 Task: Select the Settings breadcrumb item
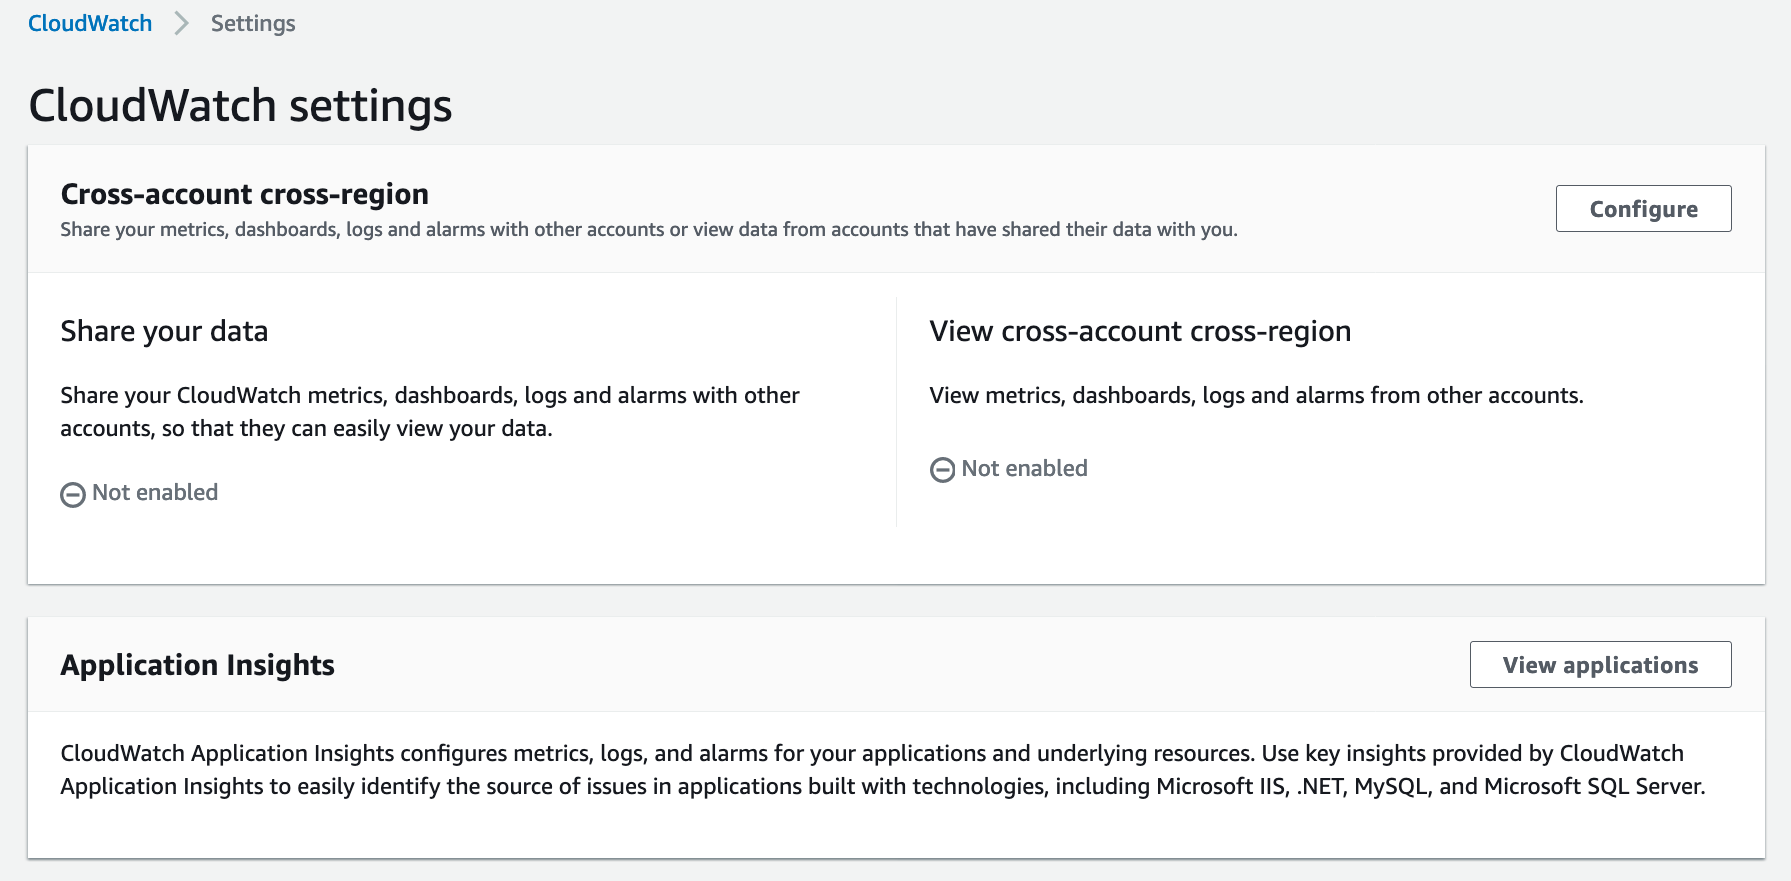[x=253, y=23]
